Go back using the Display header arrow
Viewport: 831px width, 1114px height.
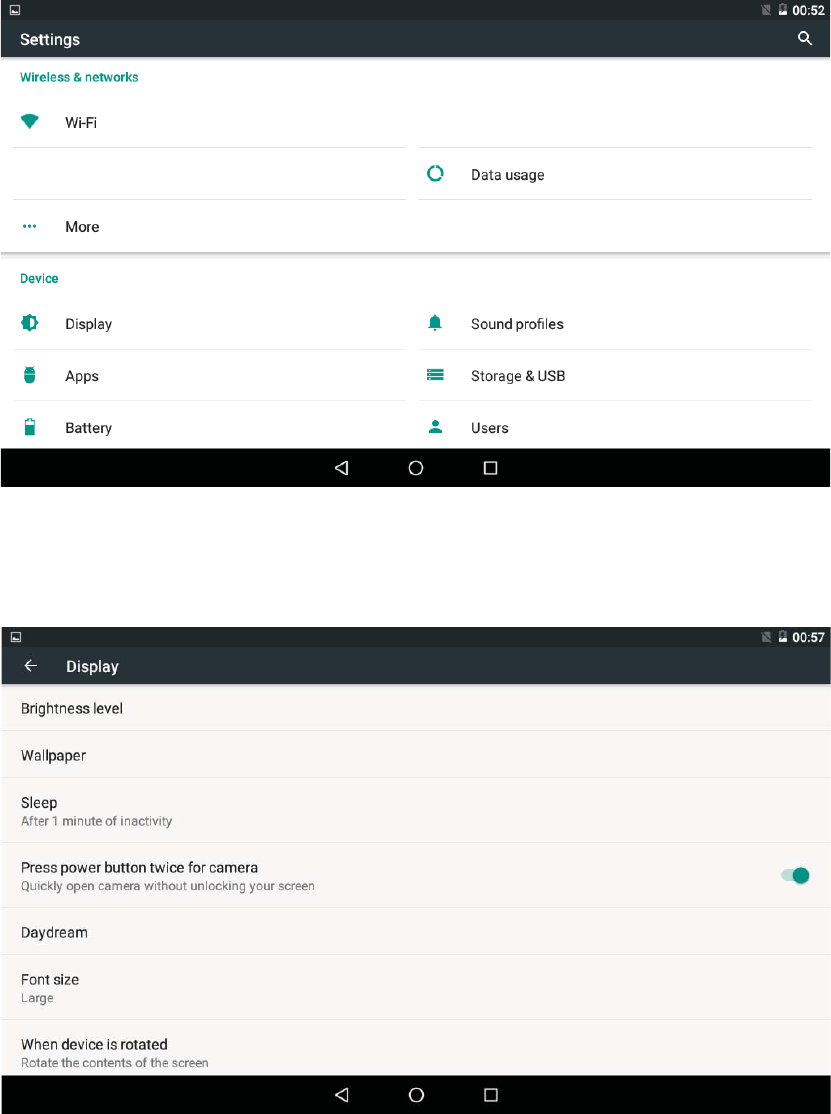[31, 665]
